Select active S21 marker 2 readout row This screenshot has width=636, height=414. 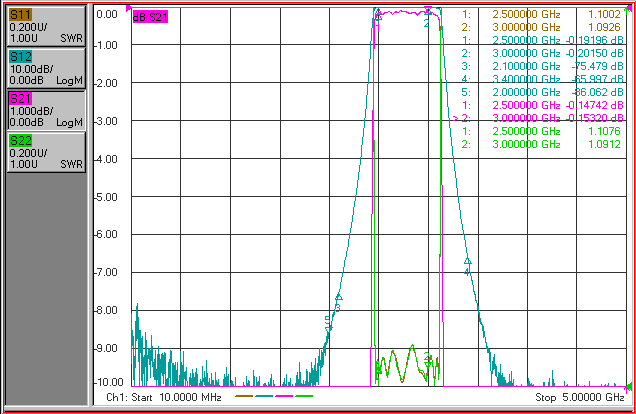538,118
